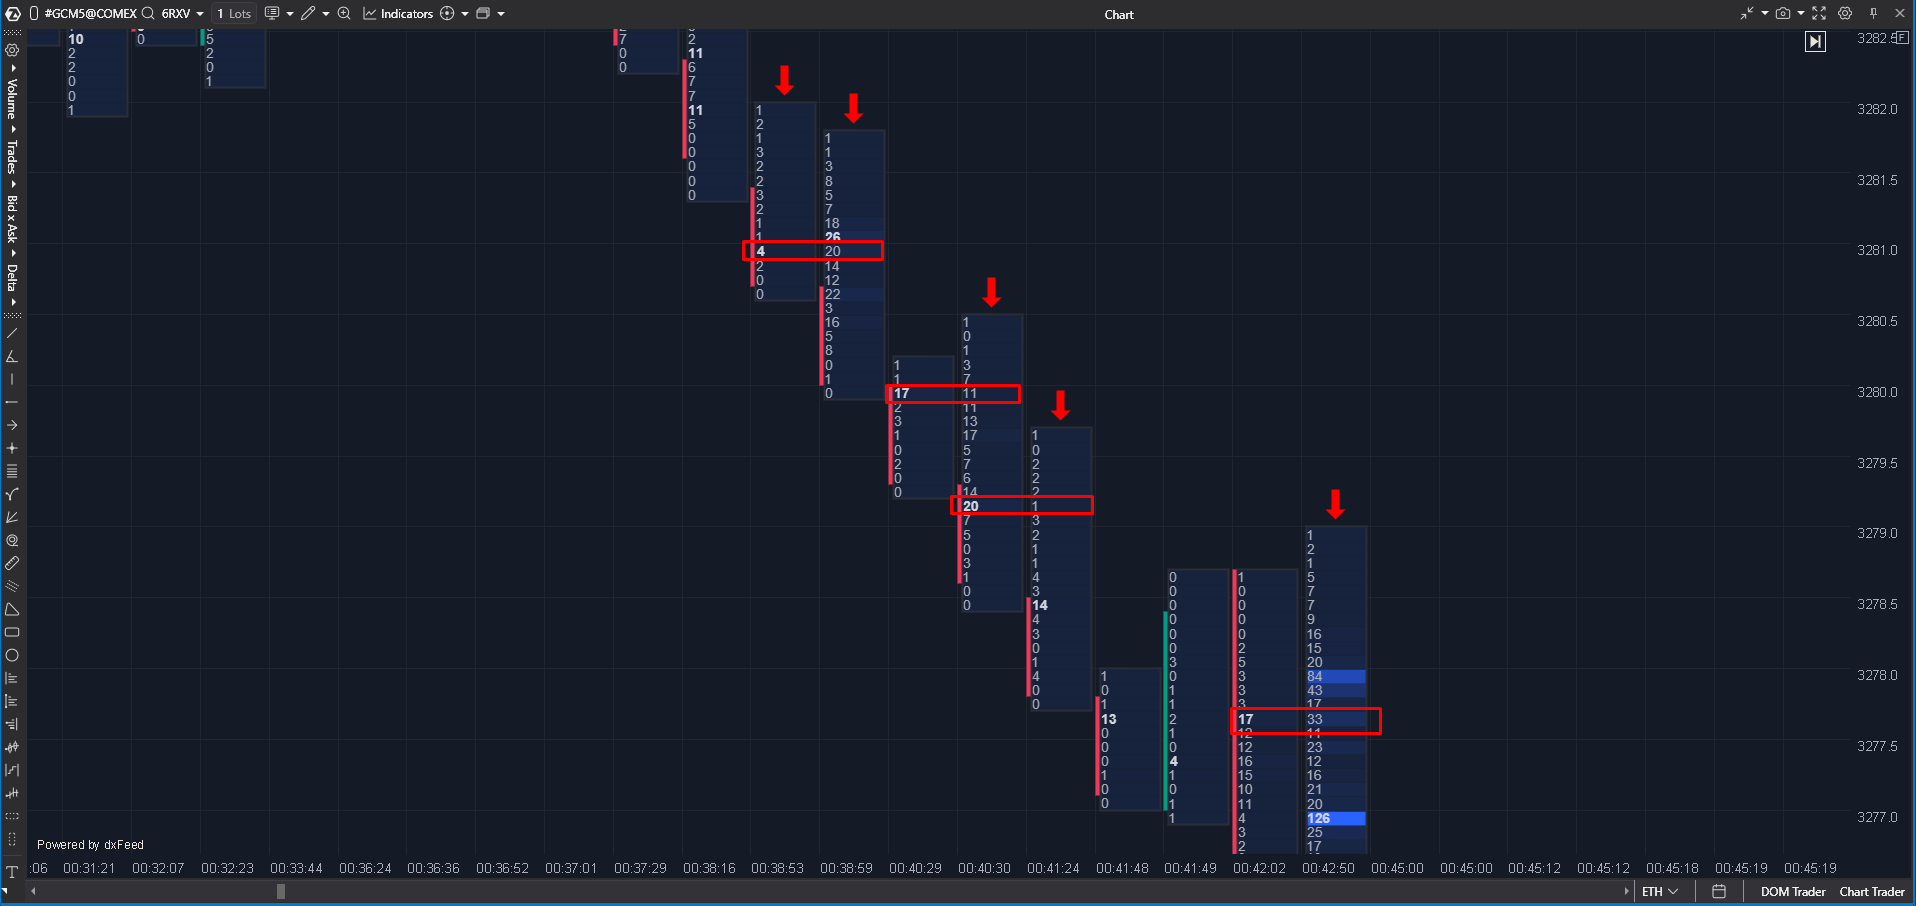Click the #GCM5@COMEX symbol field

tap(90, 14)
